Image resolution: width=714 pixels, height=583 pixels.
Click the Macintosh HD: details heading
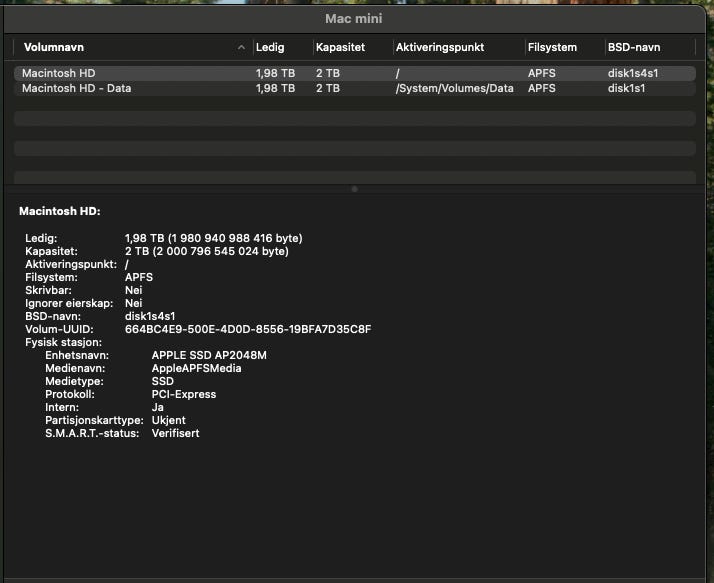tap(60, 211)
